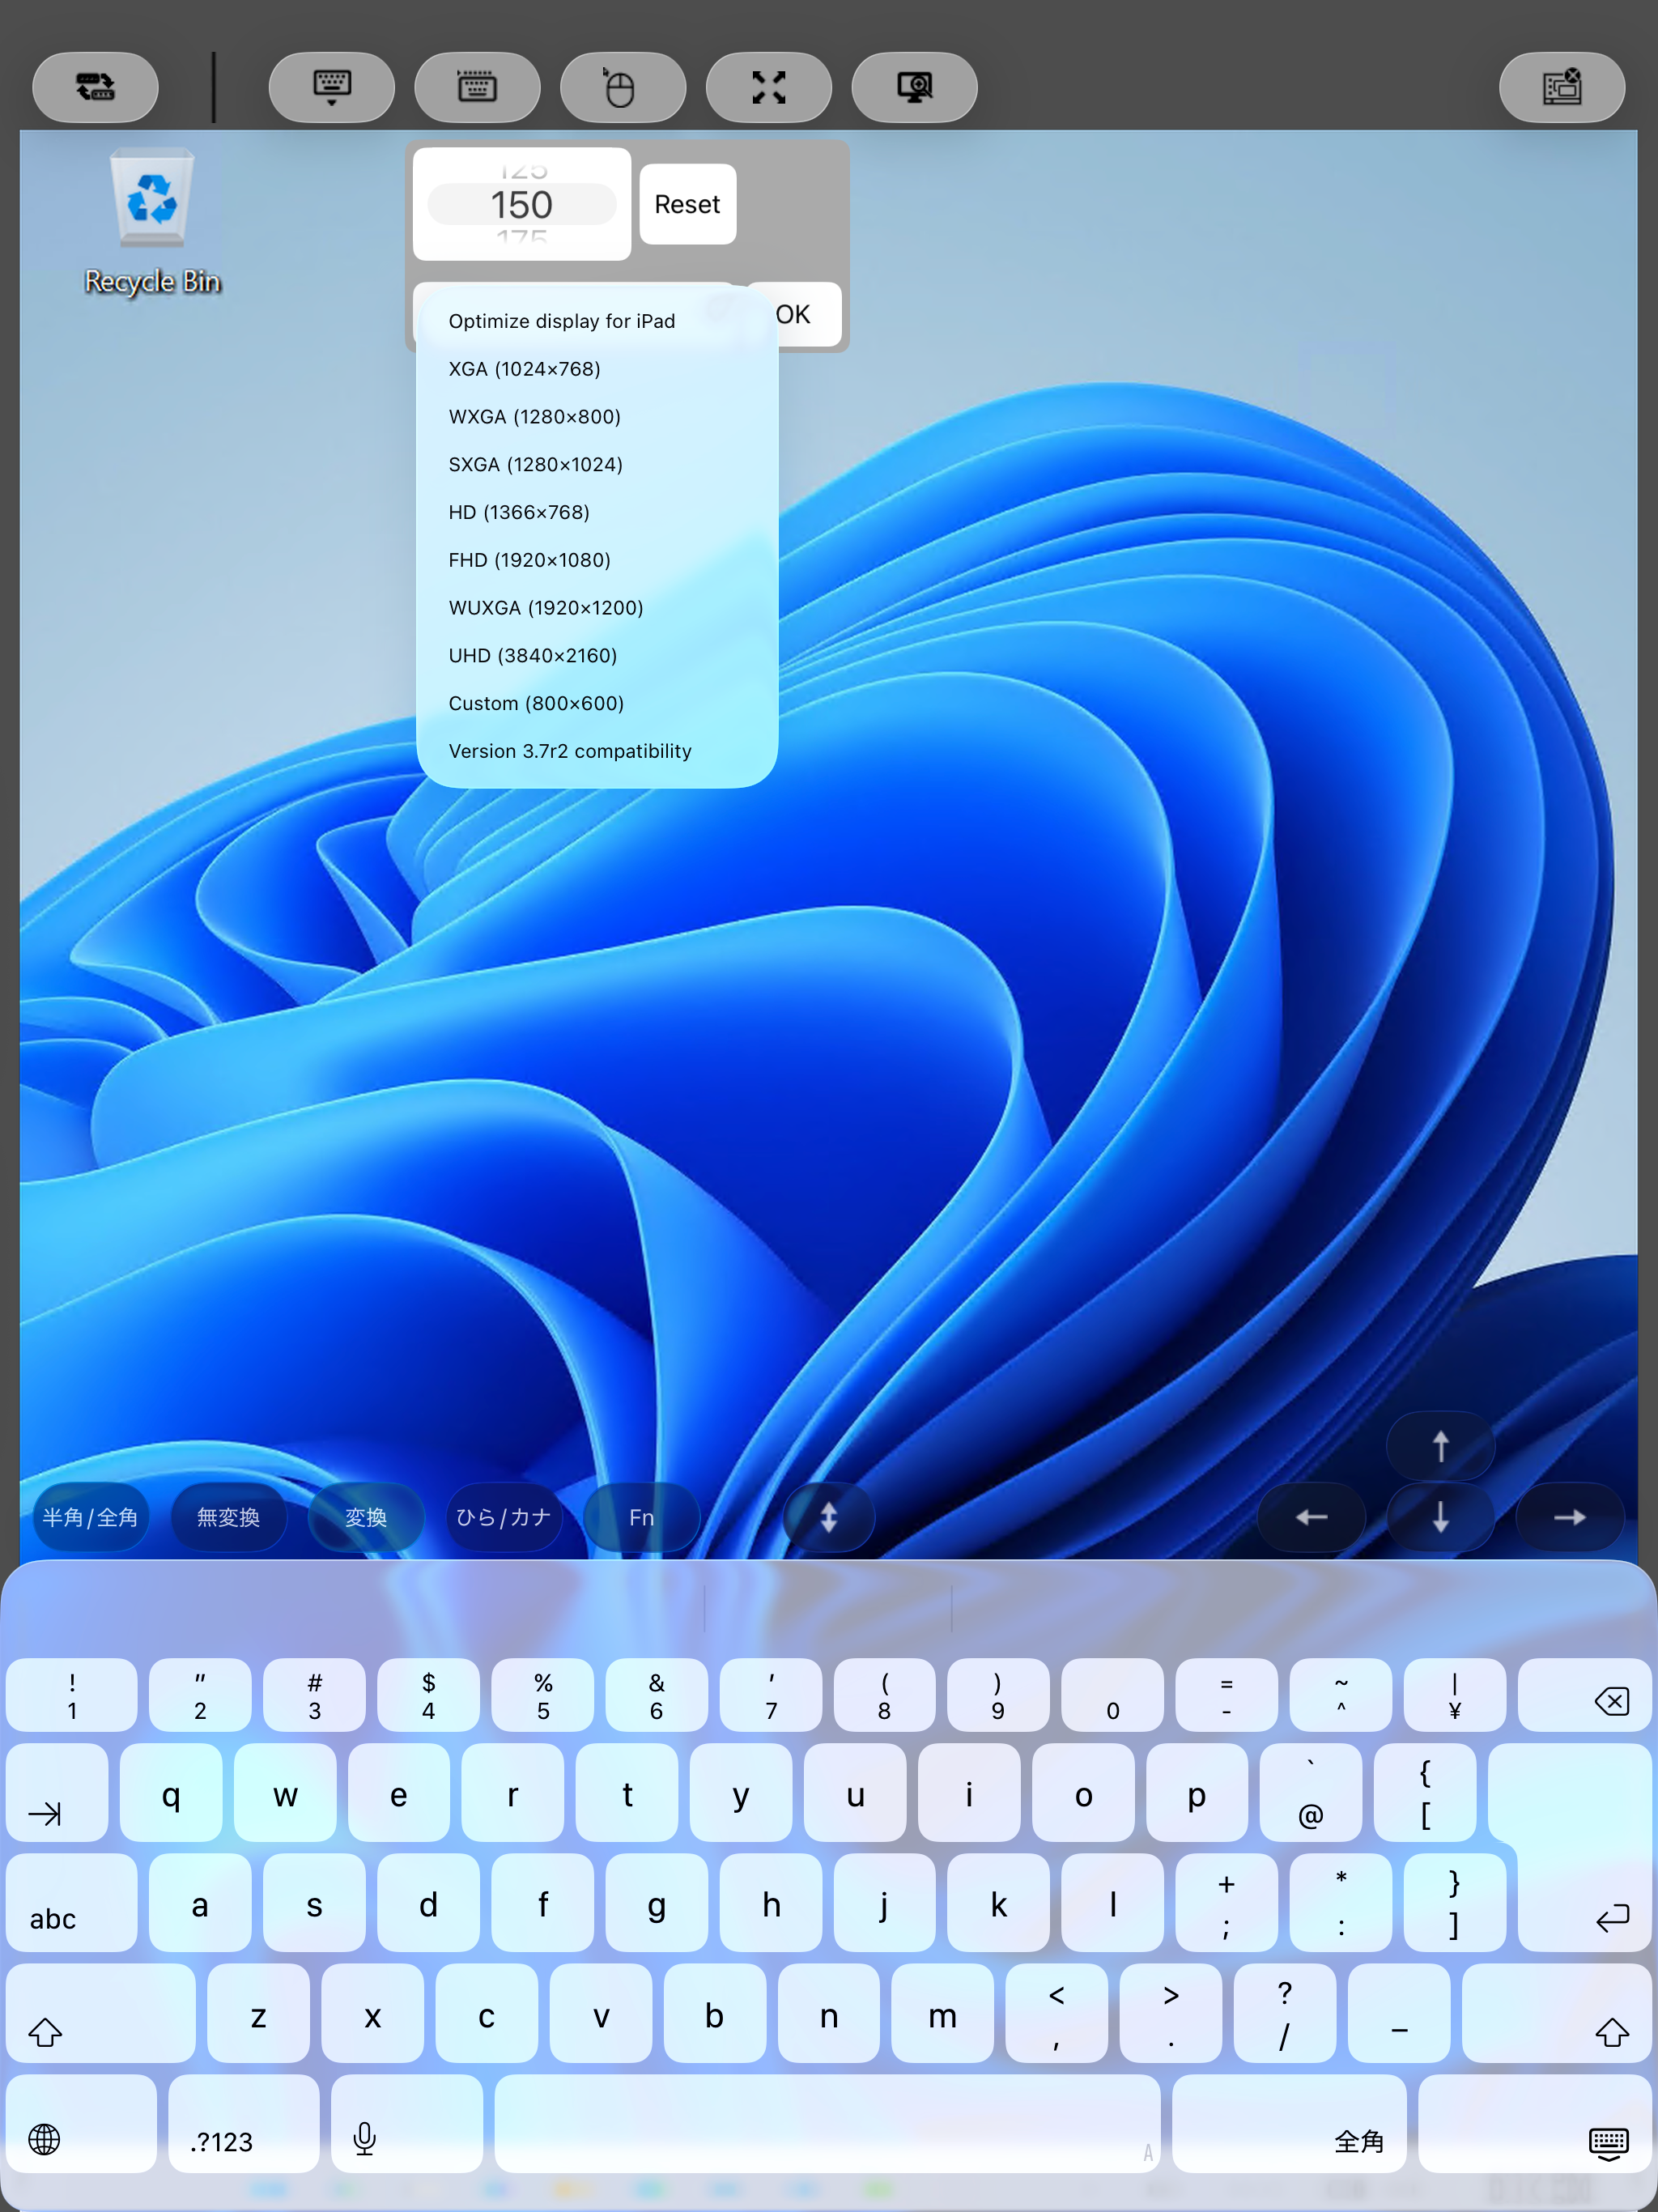Tap the q key
1658x2212 pixels.
[171, 1793]
